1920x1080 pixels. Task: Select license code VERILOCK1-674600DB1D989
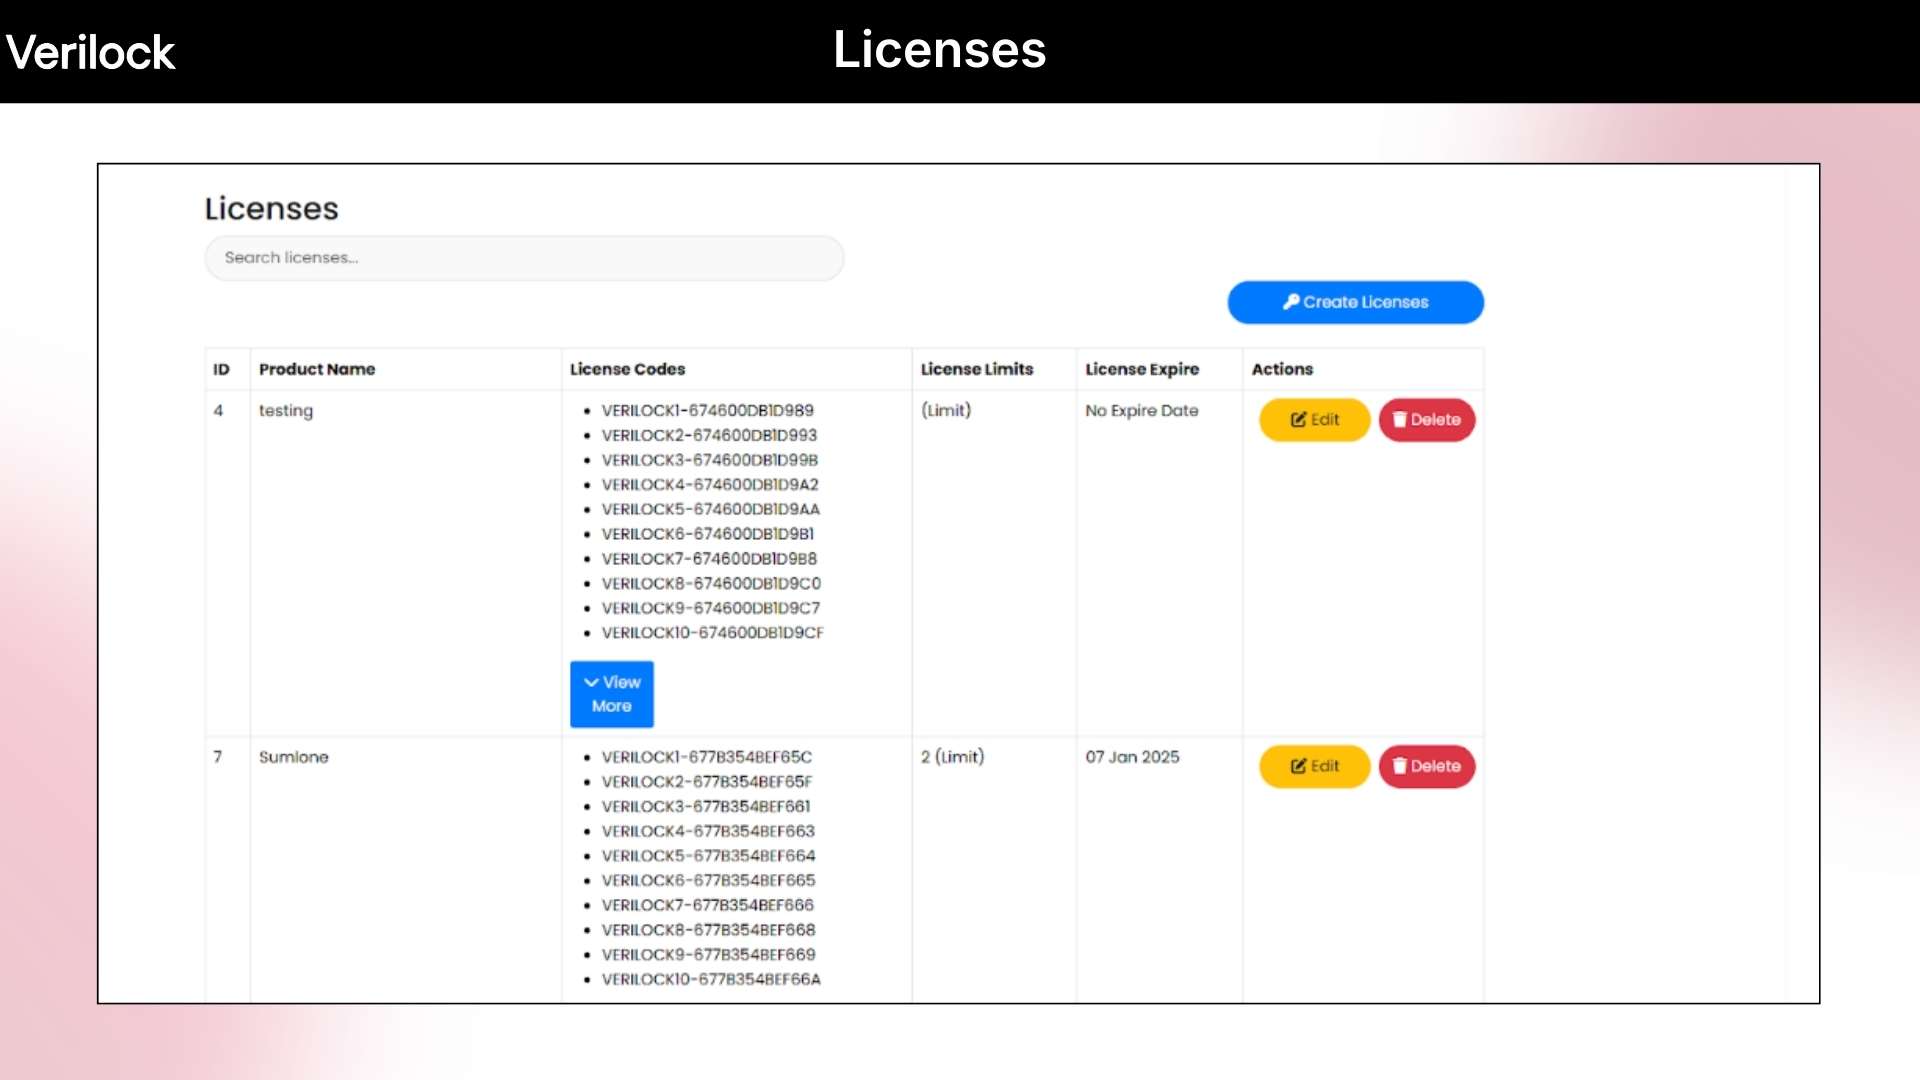[x=708, y=410]
